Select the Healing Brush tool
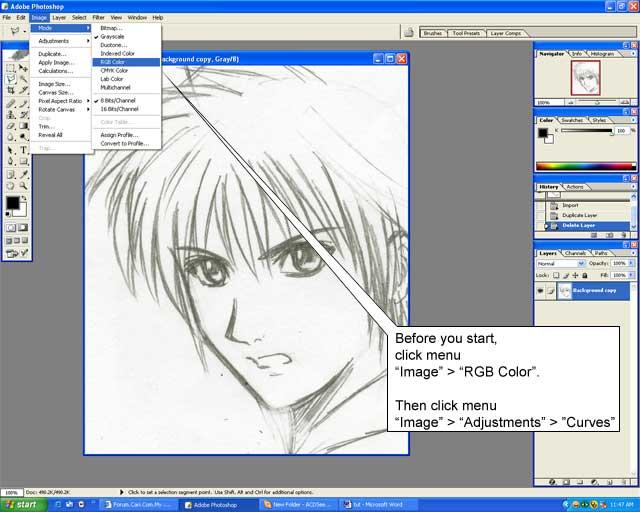640x512 pixels. (11, 104)
